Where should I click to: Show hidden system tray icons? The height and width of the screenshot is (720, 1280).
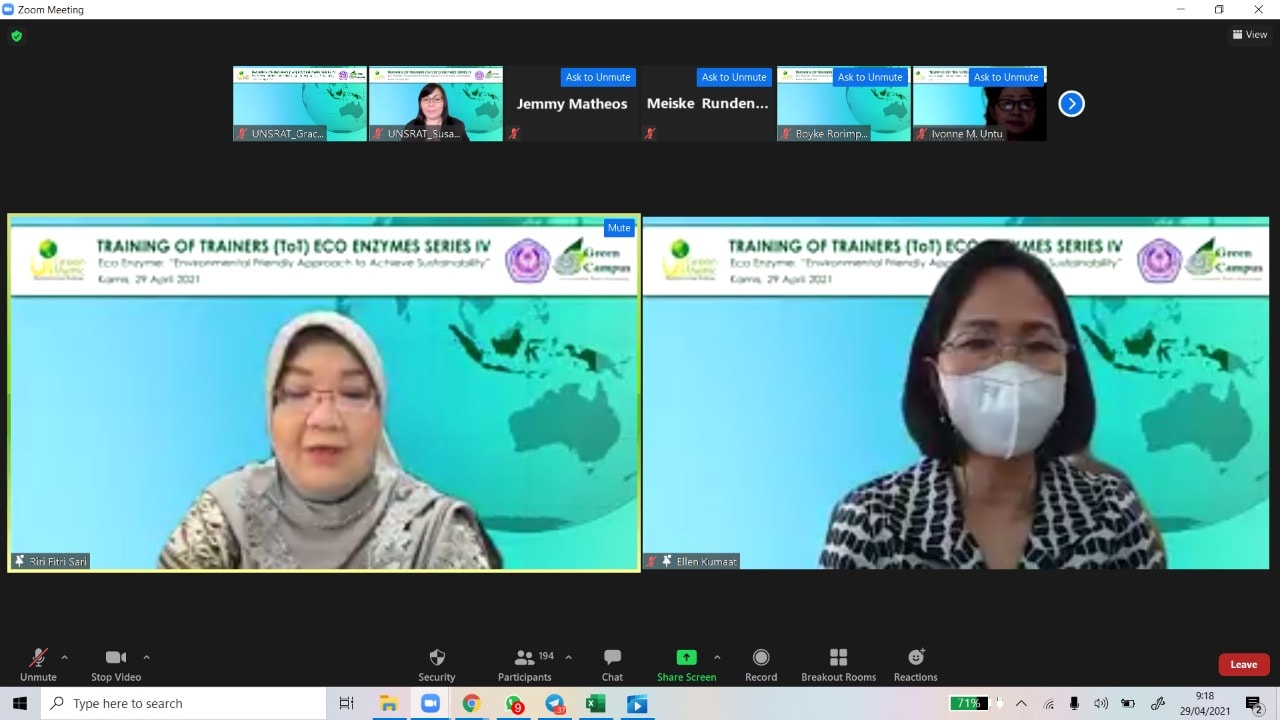[x=1021, y=704]
